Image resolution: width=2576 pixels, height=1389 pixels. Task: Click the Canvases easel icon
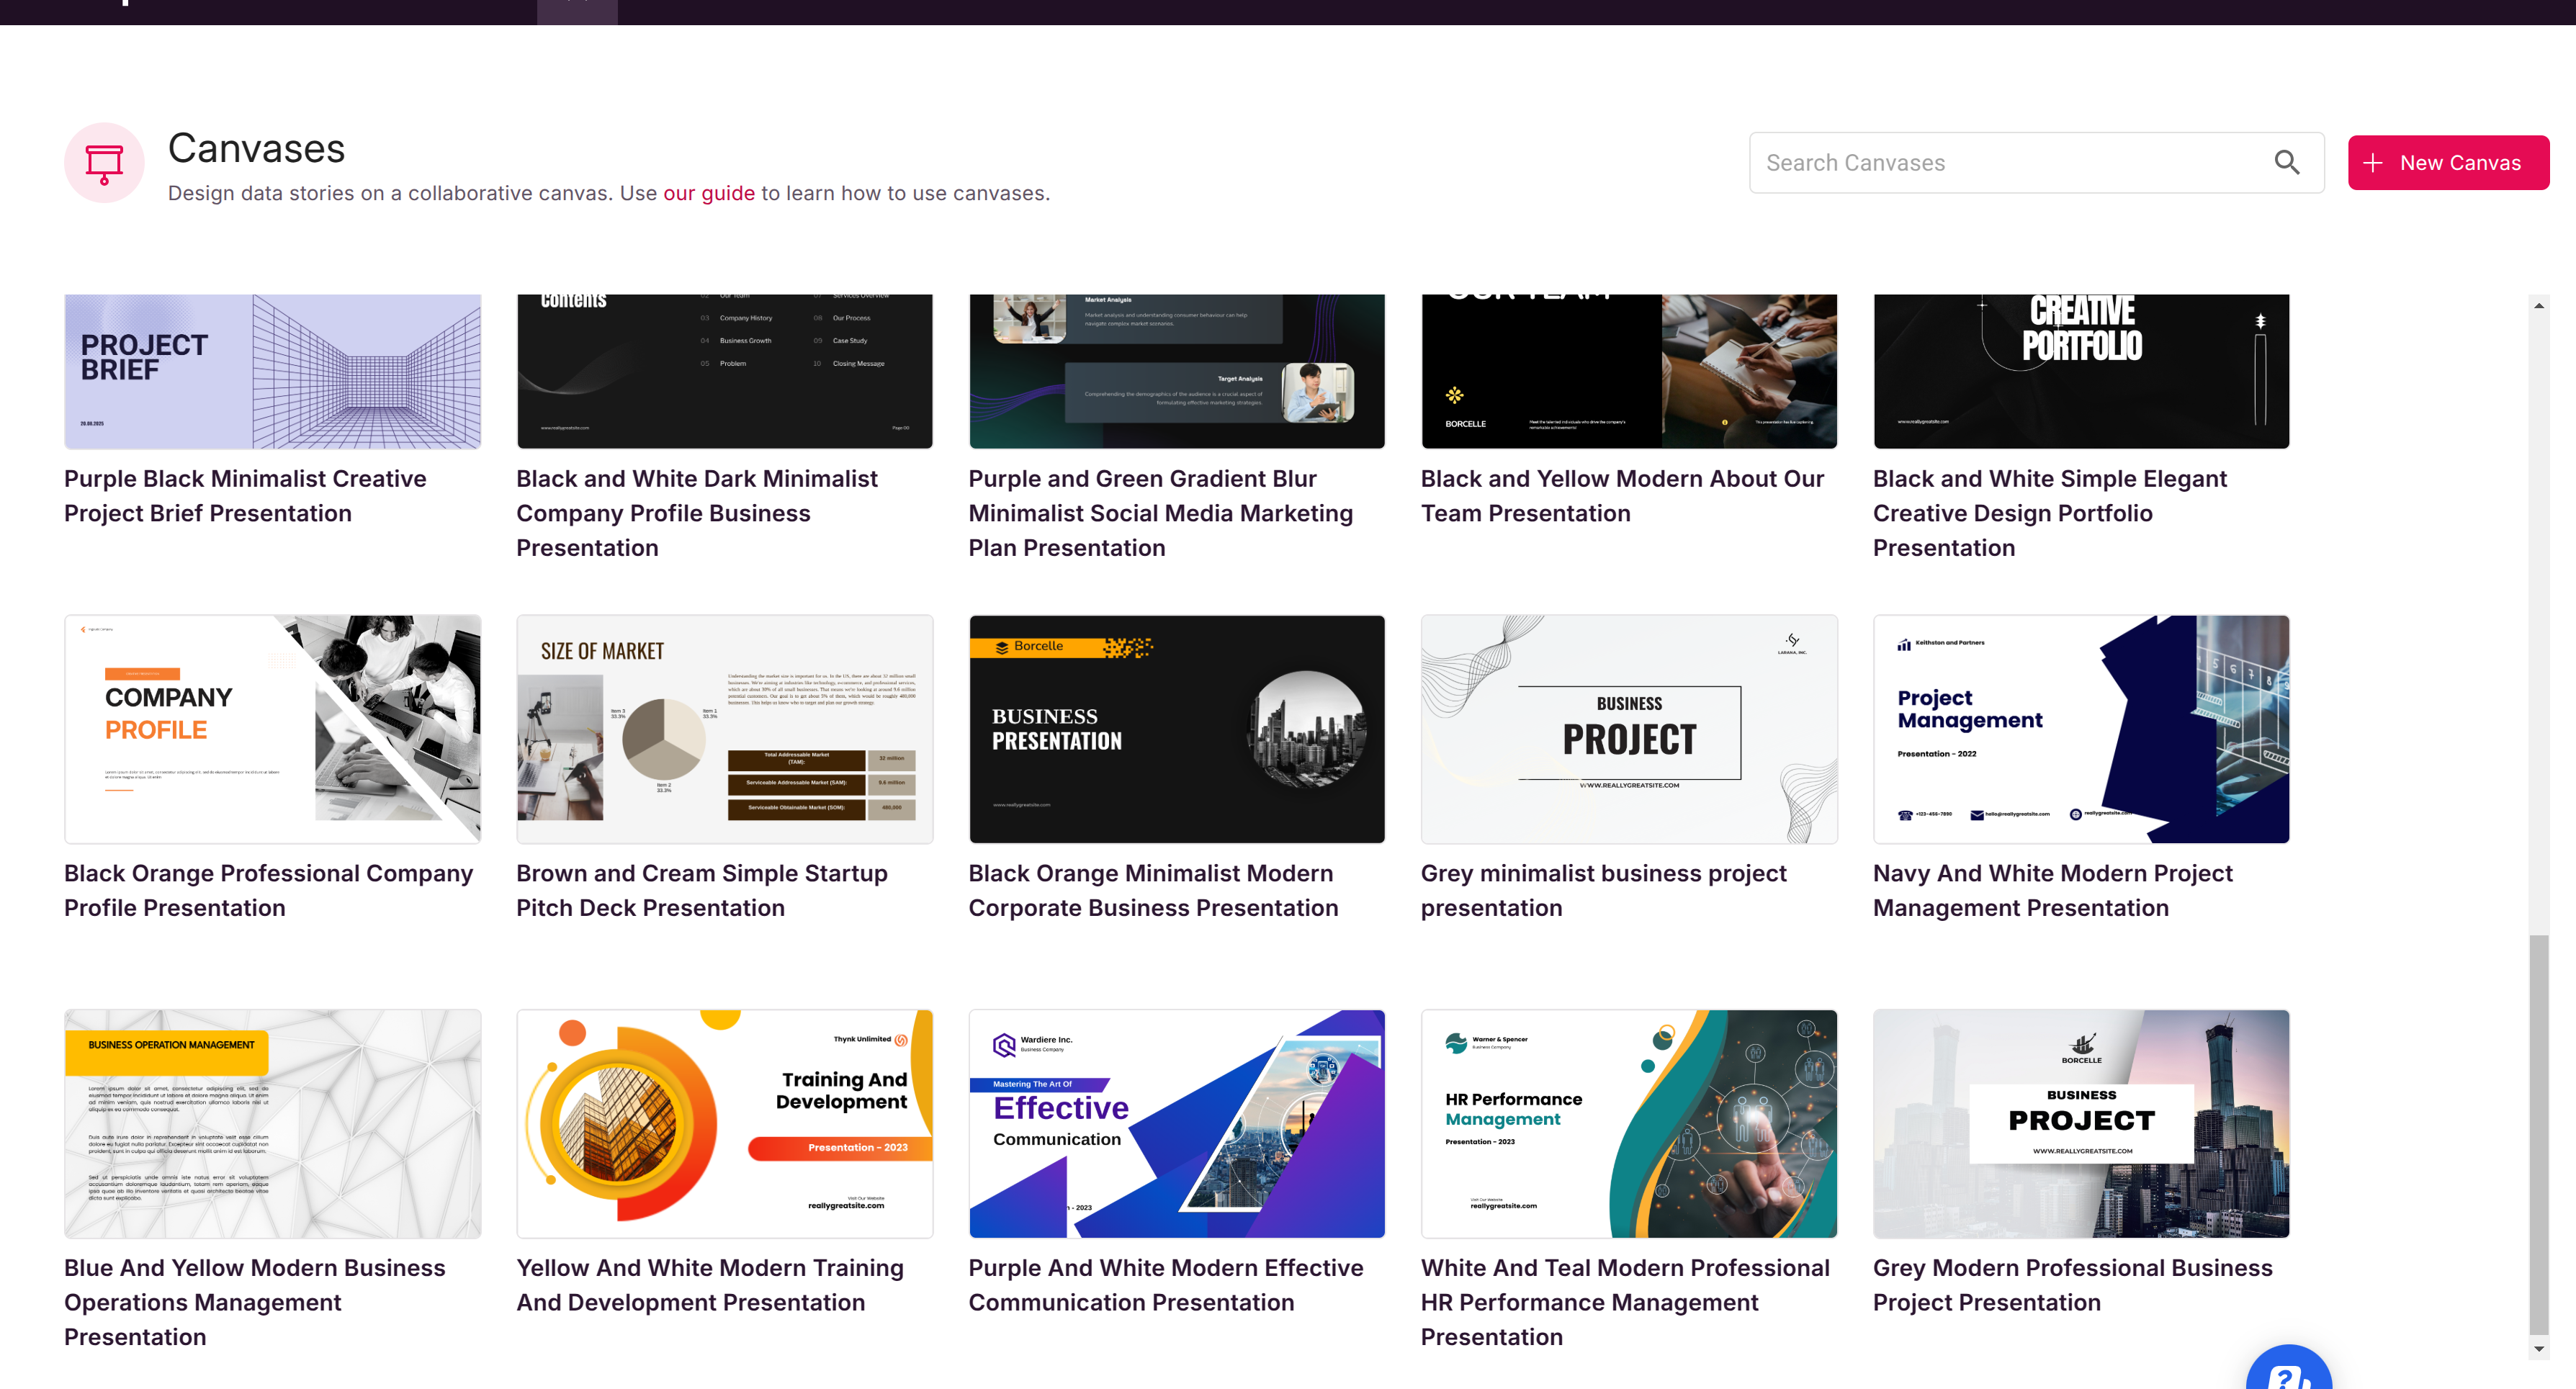pyautogui.click(x=104, y=163)
